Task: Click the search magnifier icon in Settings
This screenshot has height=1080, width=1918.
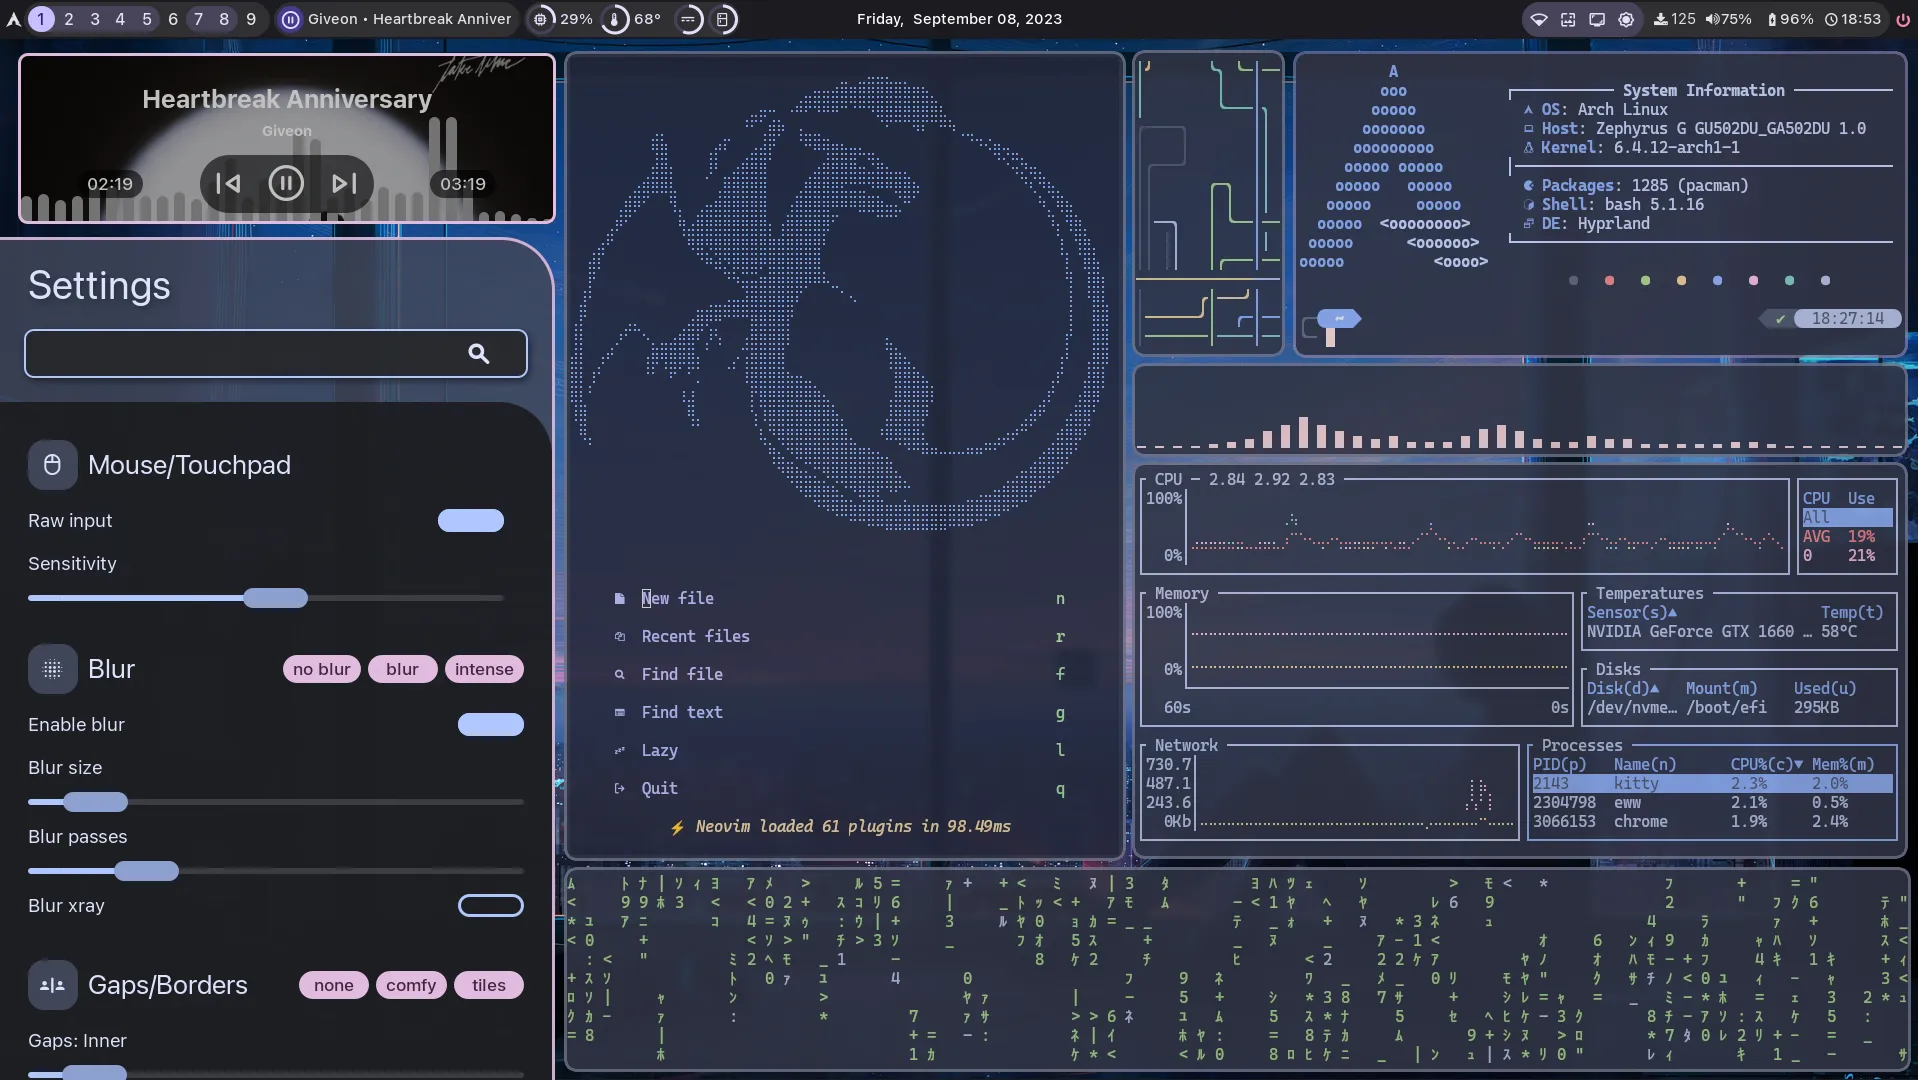Action: pyautogui.click(x=479, y=354)
